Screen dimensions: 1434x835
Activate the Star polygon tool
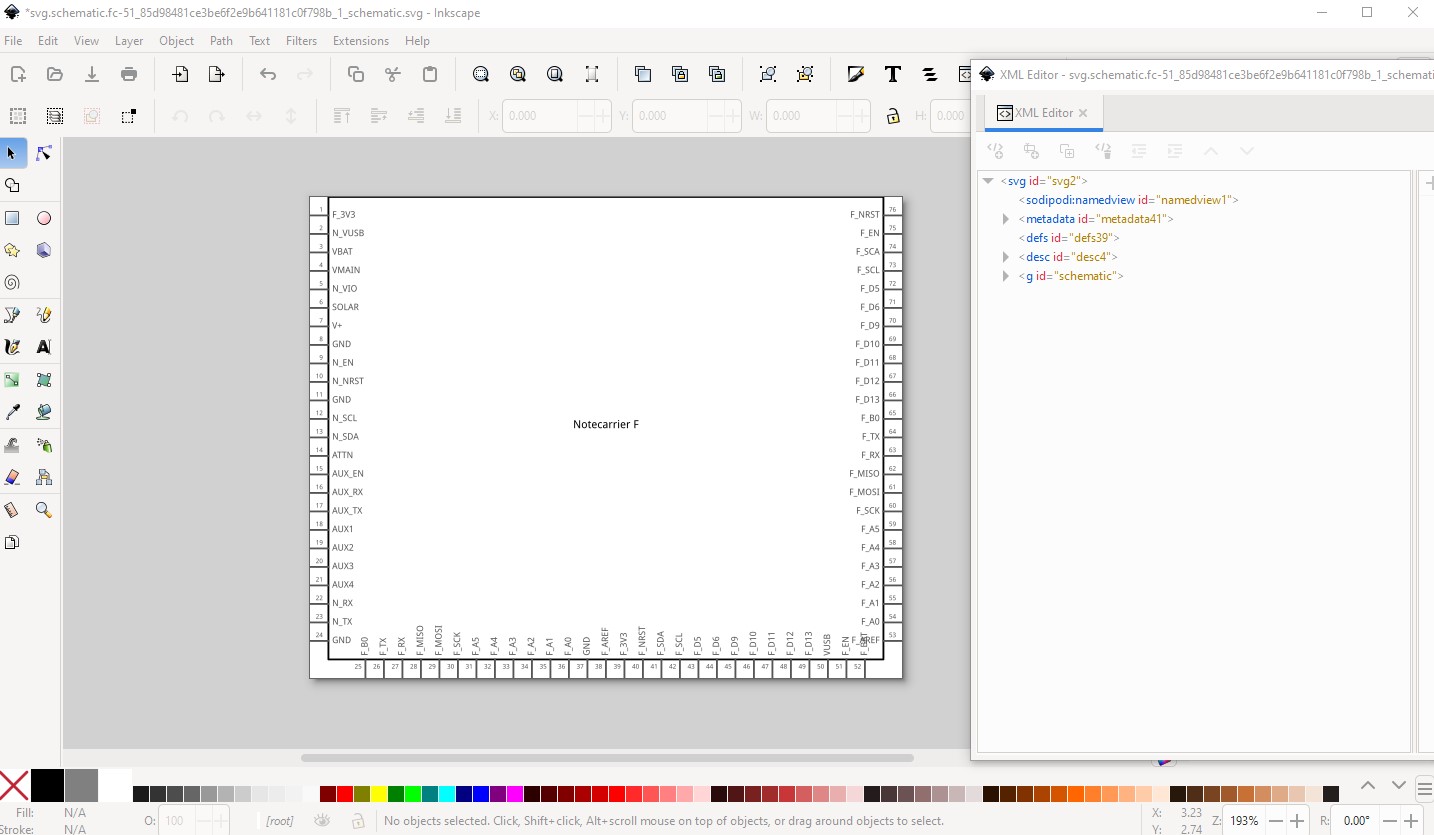point(12,250)
